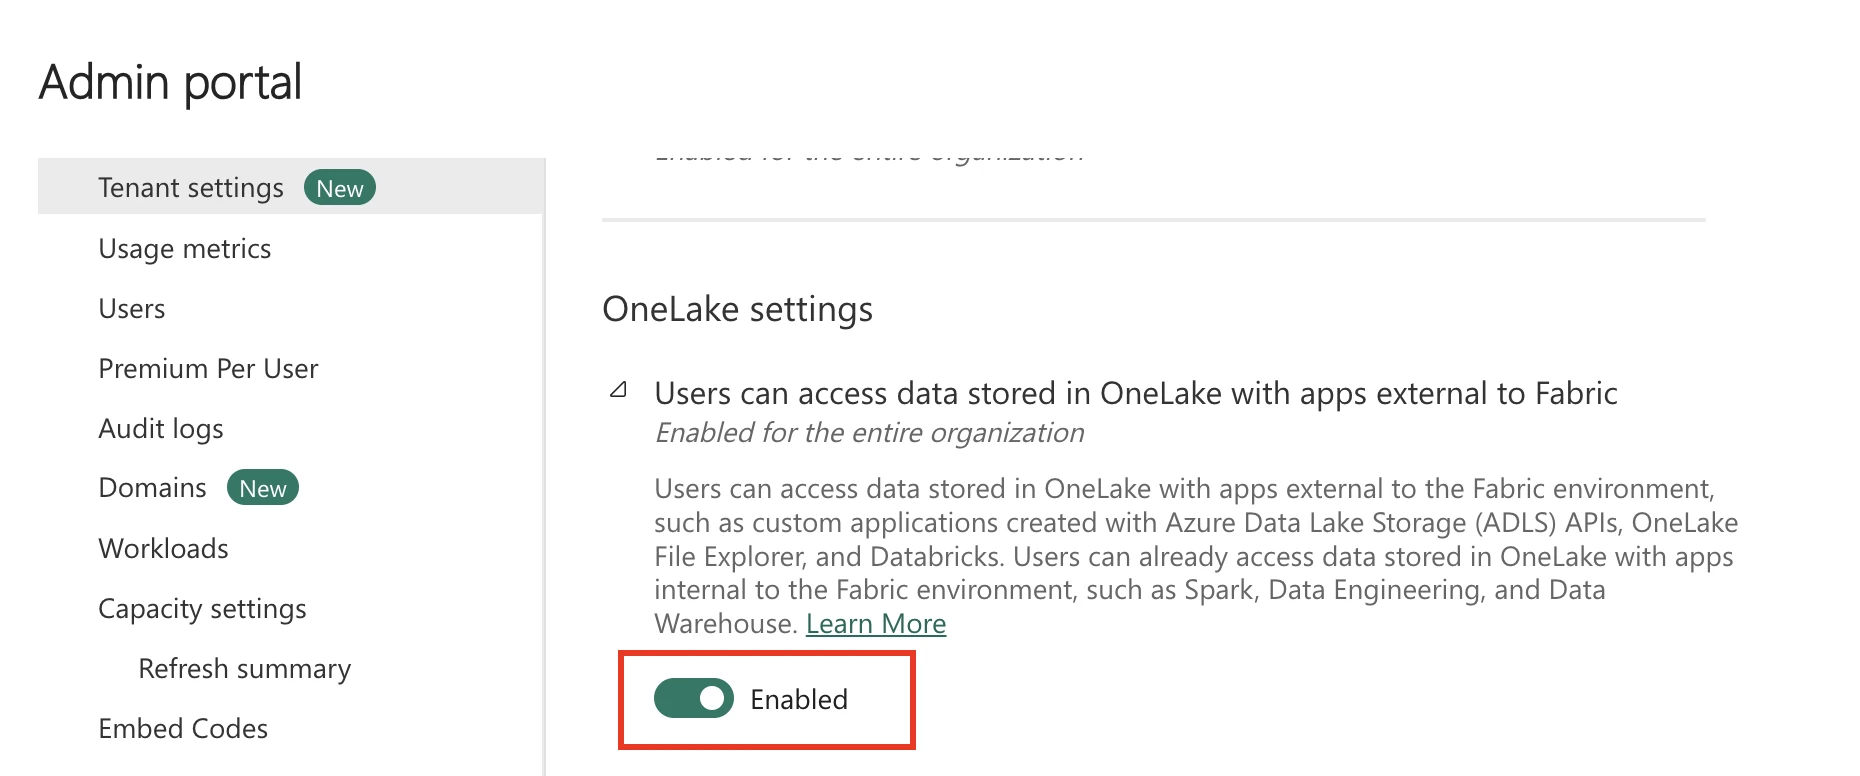
Task: Click the New badge beside Domains
Action: [263, 488]
